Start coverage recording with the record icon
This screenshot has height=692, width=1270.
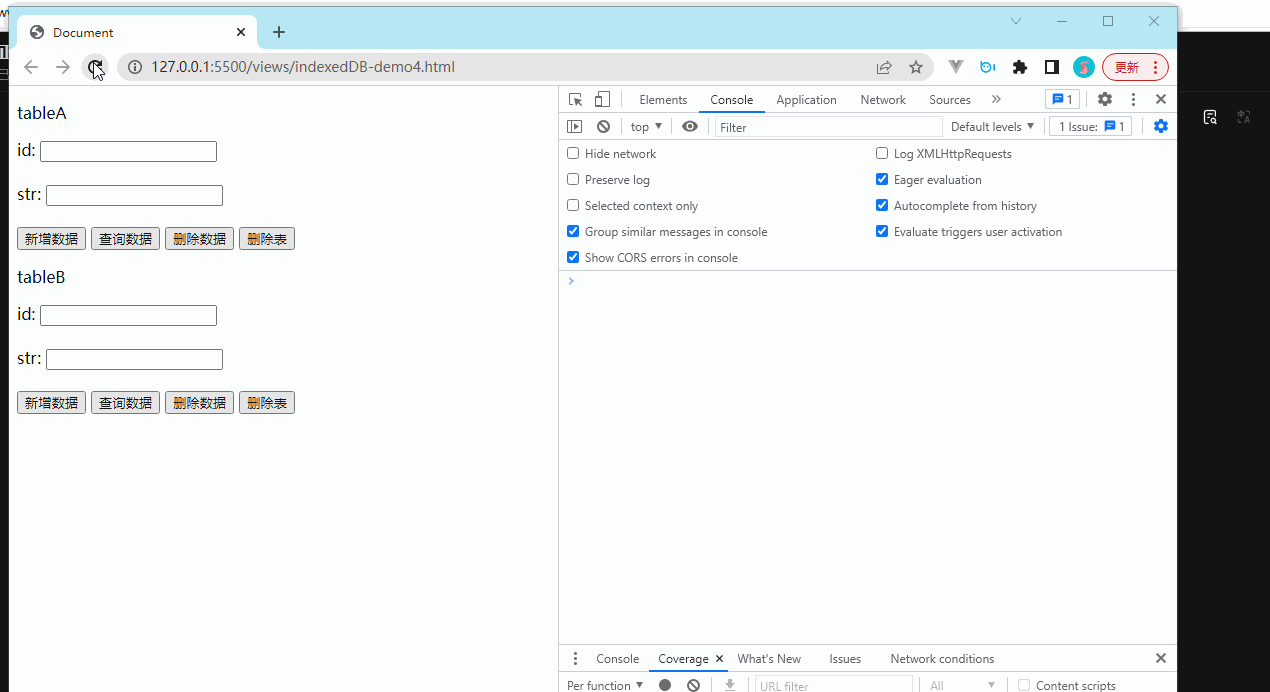[664, 685]
